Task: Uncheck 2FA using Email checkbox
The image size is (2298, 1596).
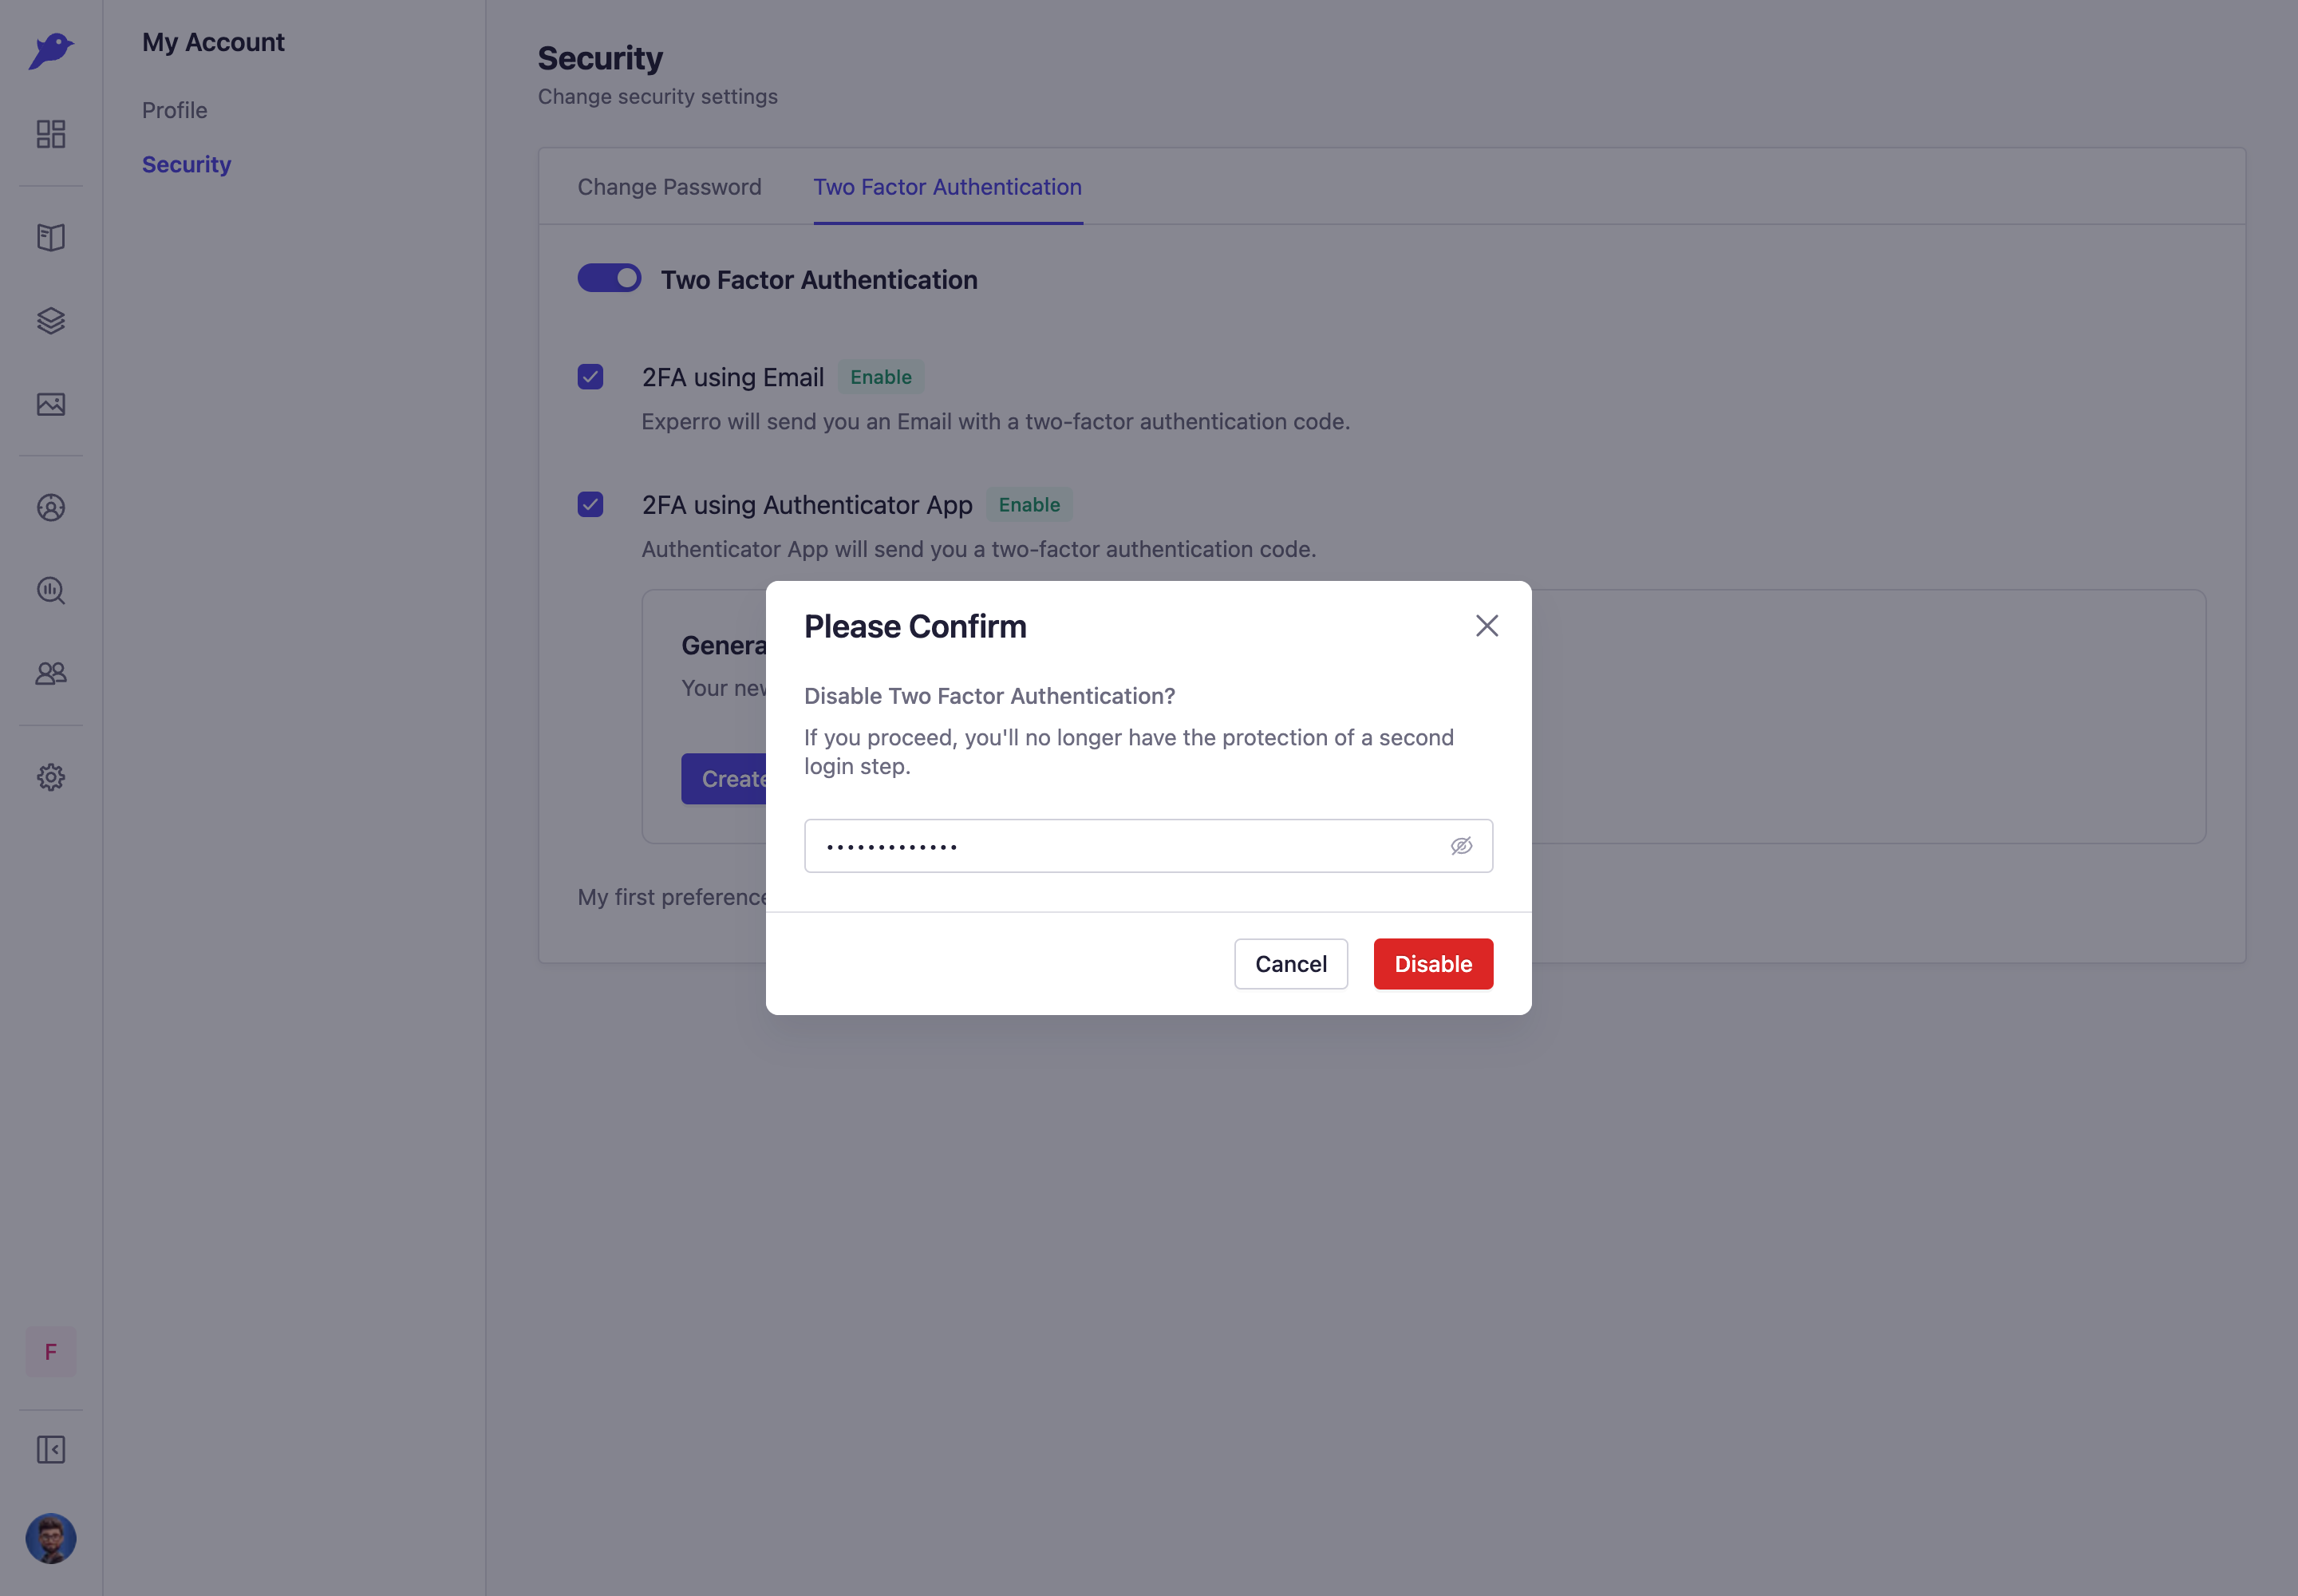Action: pyautogui.click(x=590, y=377)
